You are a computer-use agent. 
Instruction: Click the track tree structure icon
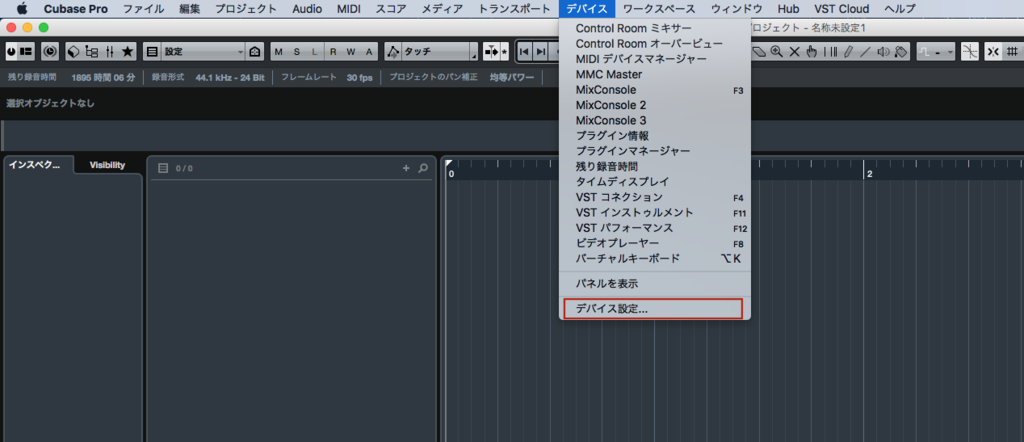pos(92,52)
